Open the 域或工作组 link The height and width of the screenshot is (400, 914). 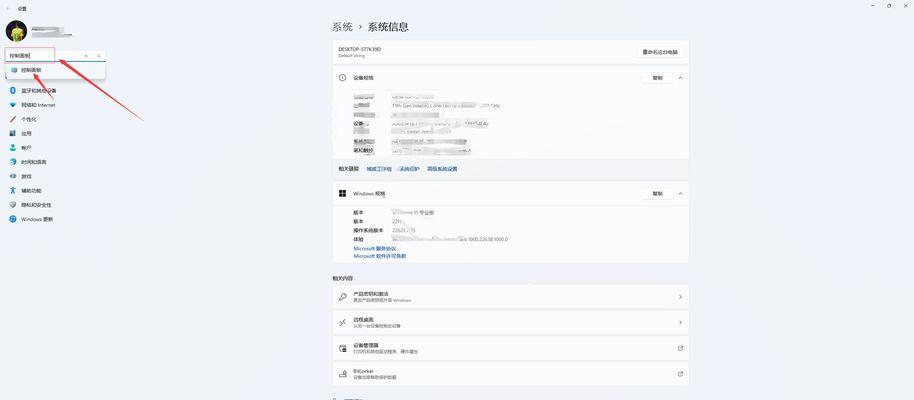point(378,169)
